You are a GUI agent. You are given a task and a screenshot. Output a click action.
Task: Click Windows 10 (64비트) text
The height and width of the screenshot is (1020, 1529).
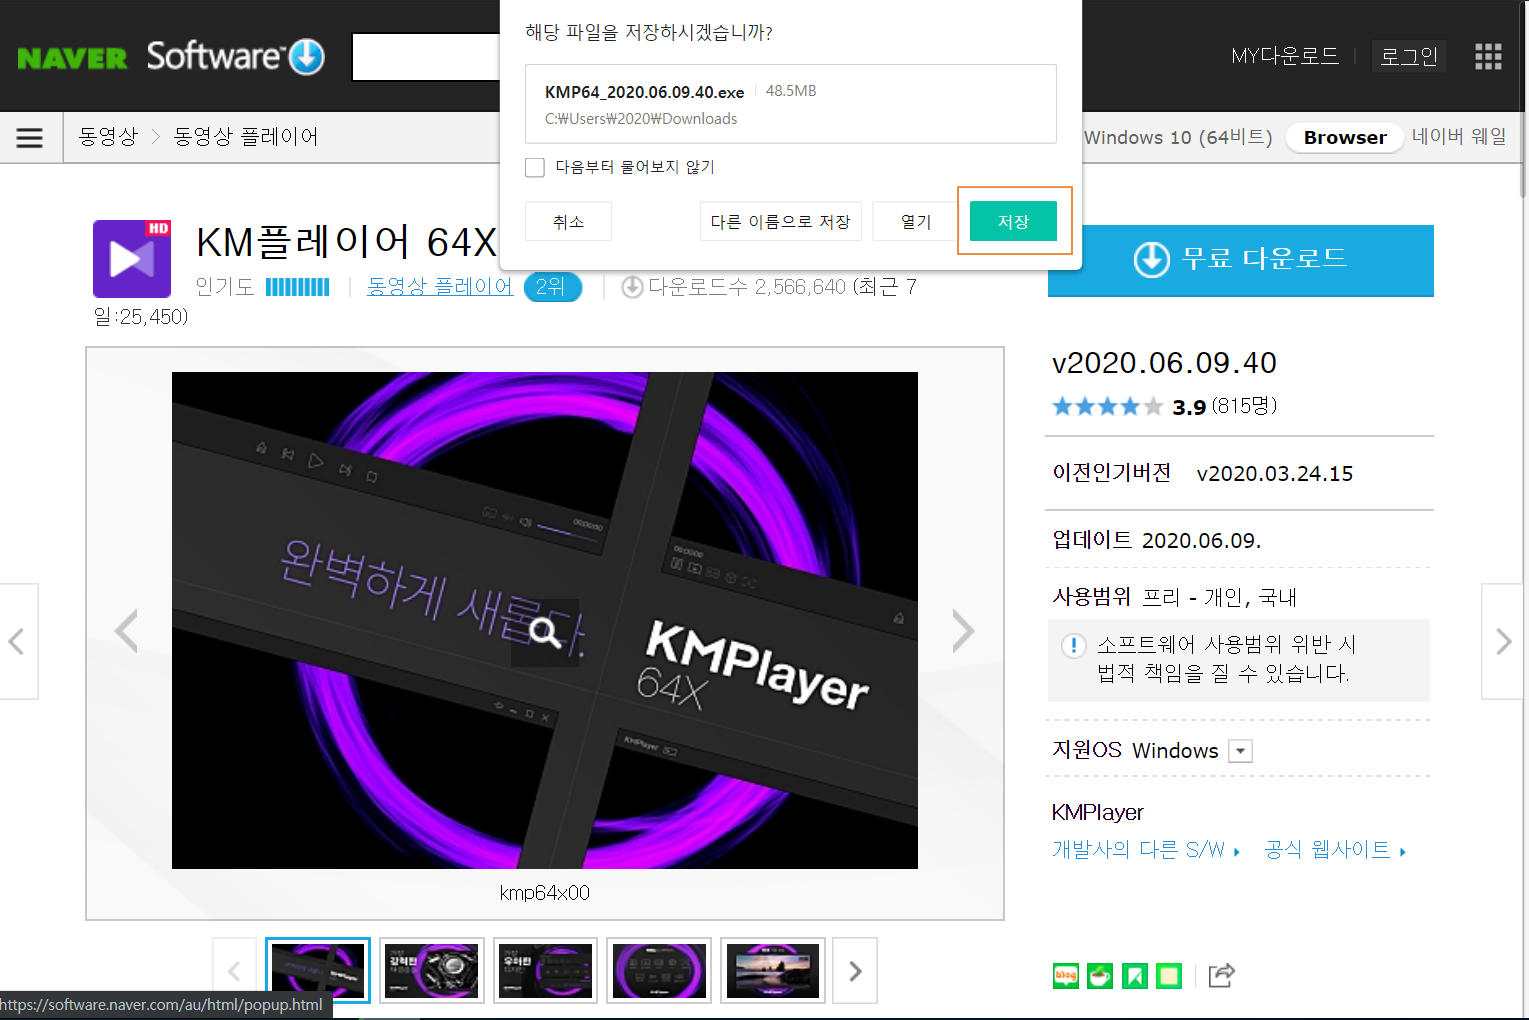(1178, 137)
